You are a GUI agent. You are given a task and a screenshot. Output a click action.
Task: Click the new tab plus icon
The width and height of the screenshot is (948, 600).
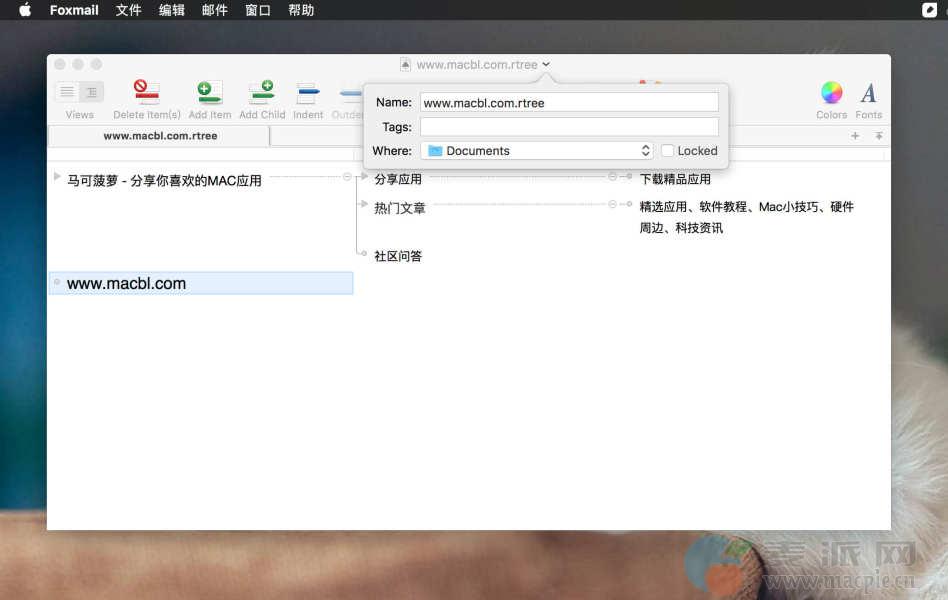pyautogui.click(x=855, y=136)
